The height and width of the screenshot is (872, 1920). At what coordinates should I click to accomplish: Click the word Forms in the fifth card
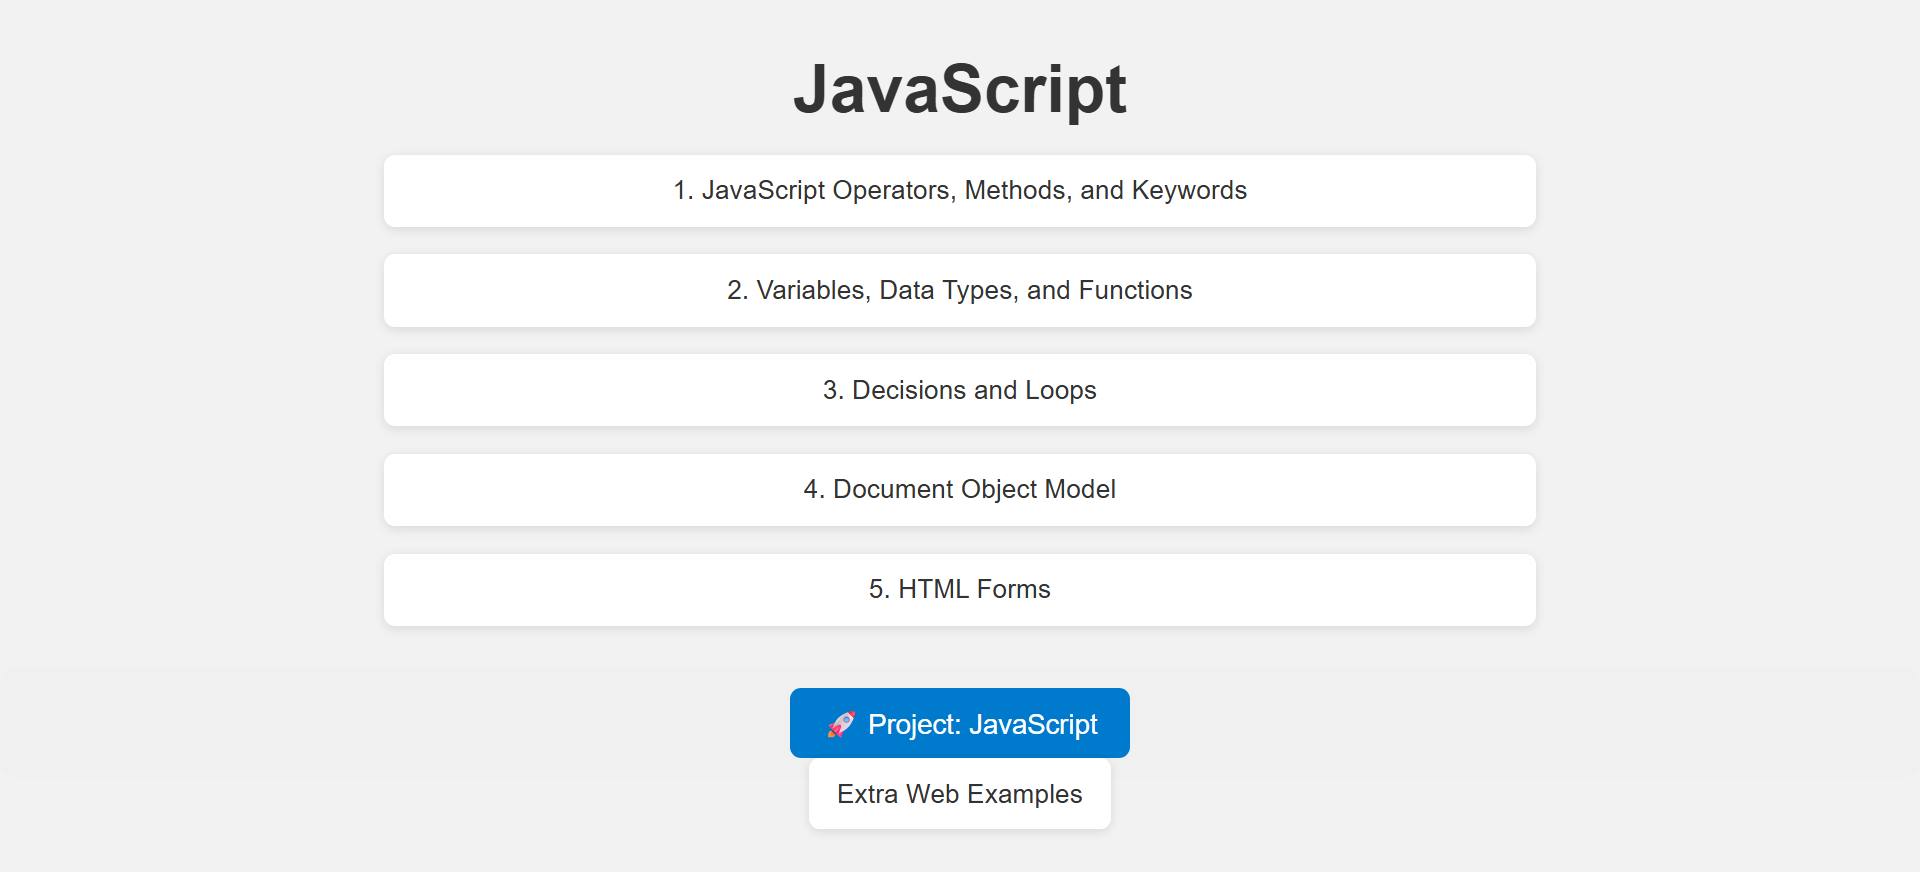[x=1013, y=590]
